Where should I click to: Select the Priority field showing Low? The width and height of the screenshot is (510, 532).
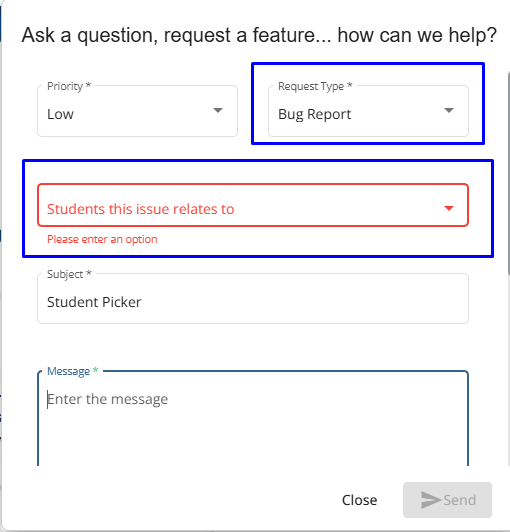[x=137, y=111]
